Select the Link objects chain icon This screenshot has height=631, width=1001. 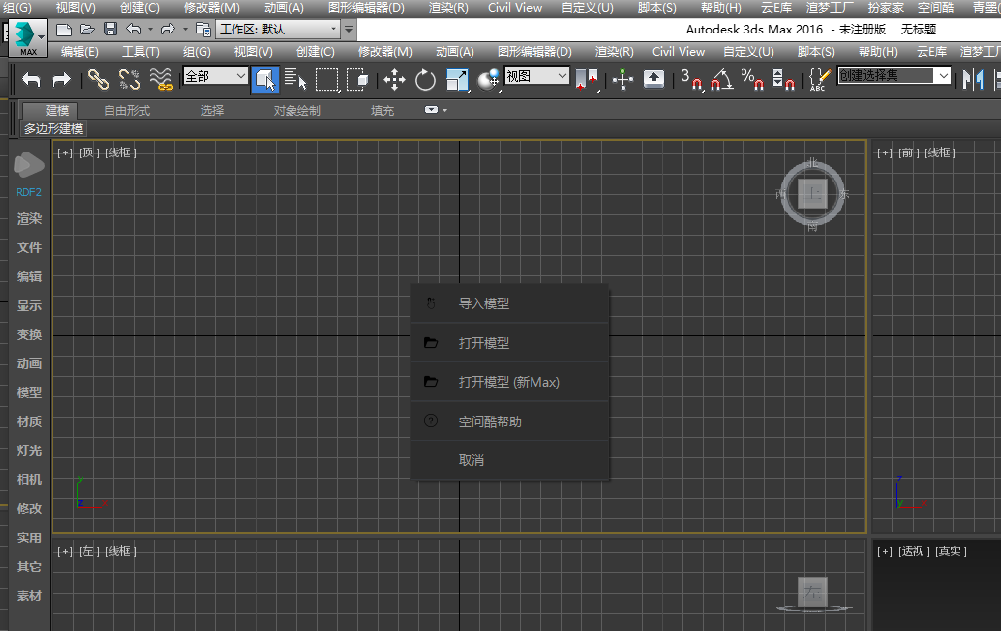[x=98, y=79]
